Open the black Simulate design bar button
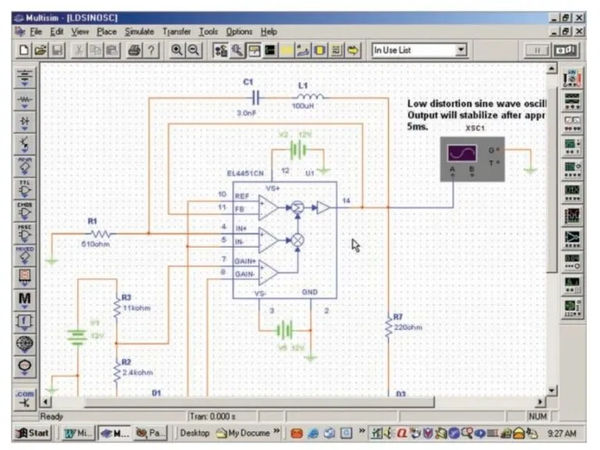 (x=270, y=50)
